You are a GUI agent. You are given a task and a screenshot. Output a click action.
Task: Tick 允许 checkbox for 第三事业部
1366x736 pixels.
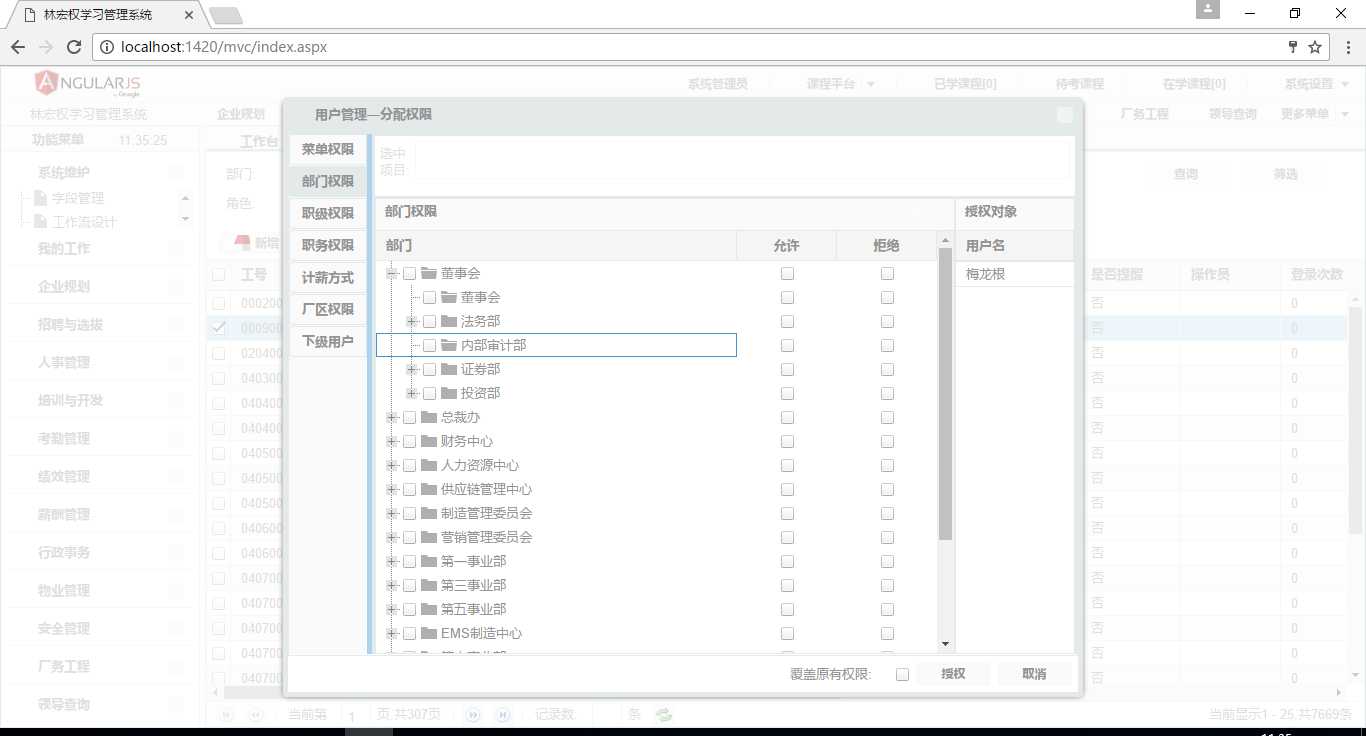787,585
